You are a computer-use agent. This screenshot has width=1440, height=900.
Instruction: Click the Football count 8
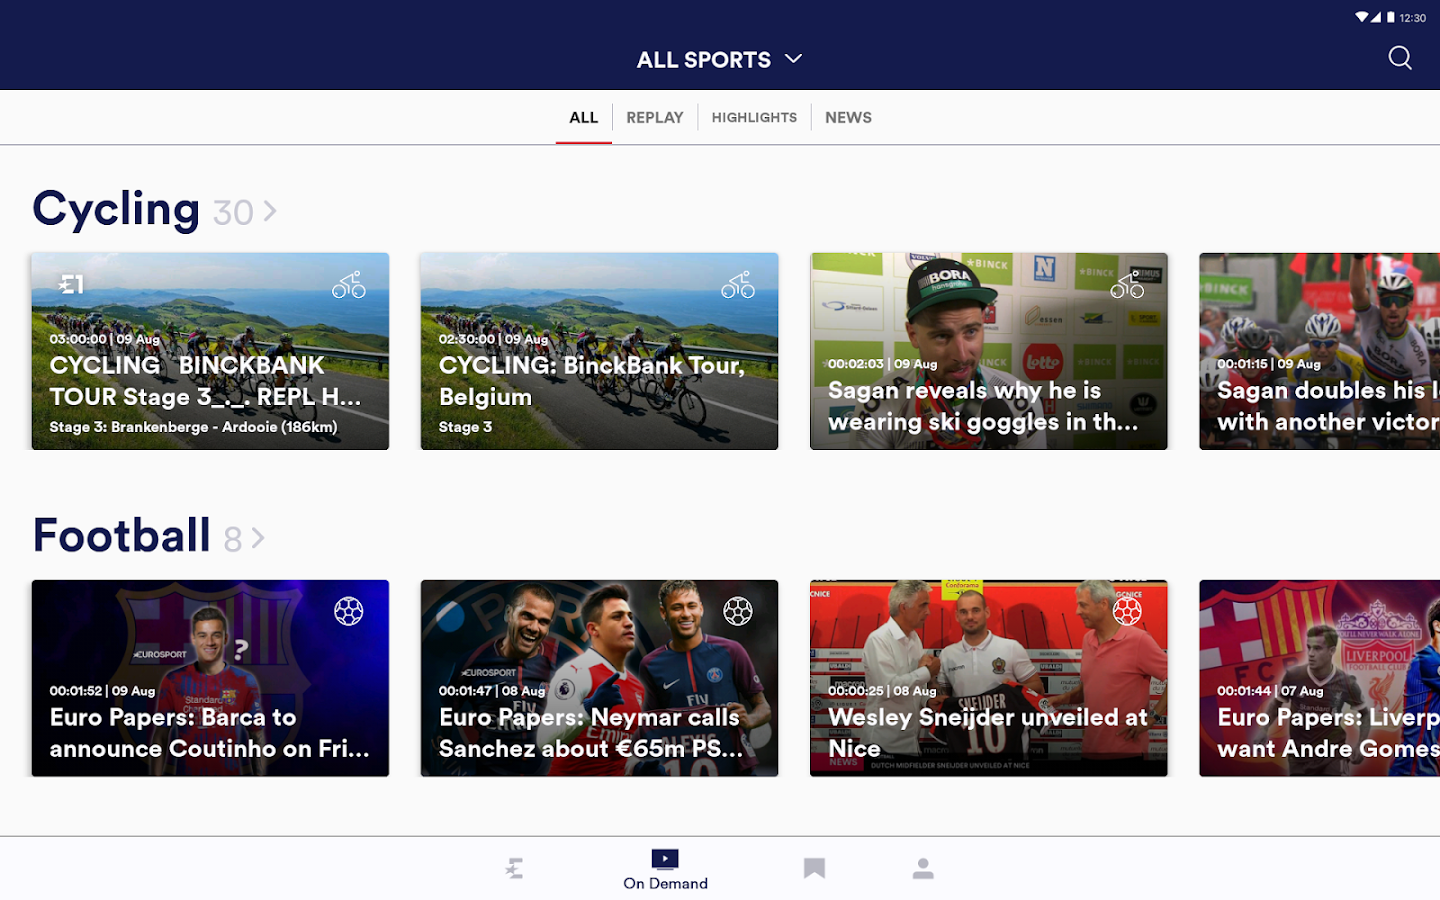233,540
